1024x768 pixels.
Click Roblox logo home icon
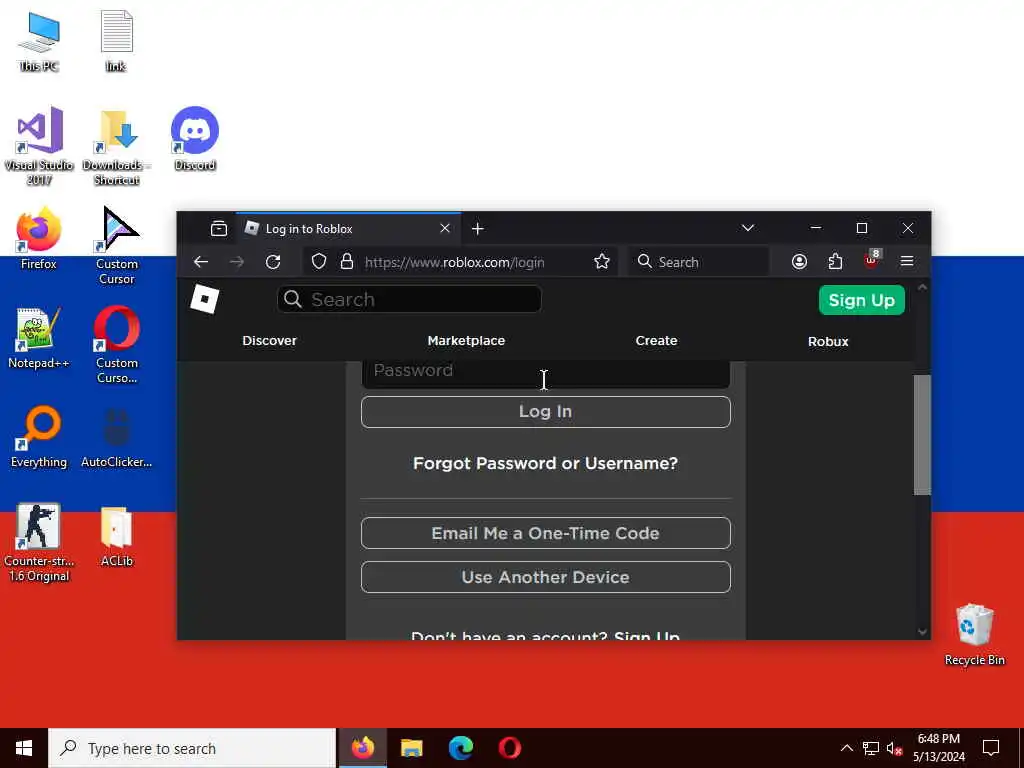204,299
